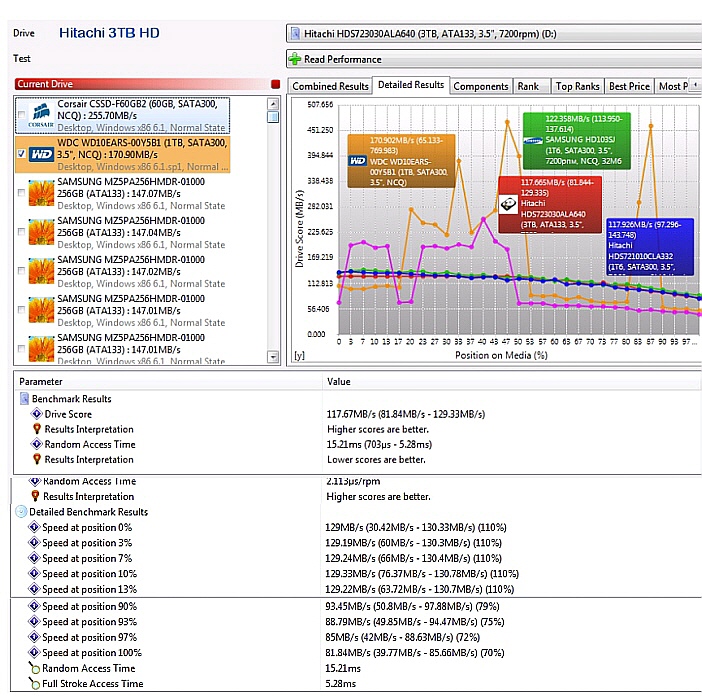702x696 pixels.
Task: Click the drive list scrollbar thumb
Action: pos(273,117)
